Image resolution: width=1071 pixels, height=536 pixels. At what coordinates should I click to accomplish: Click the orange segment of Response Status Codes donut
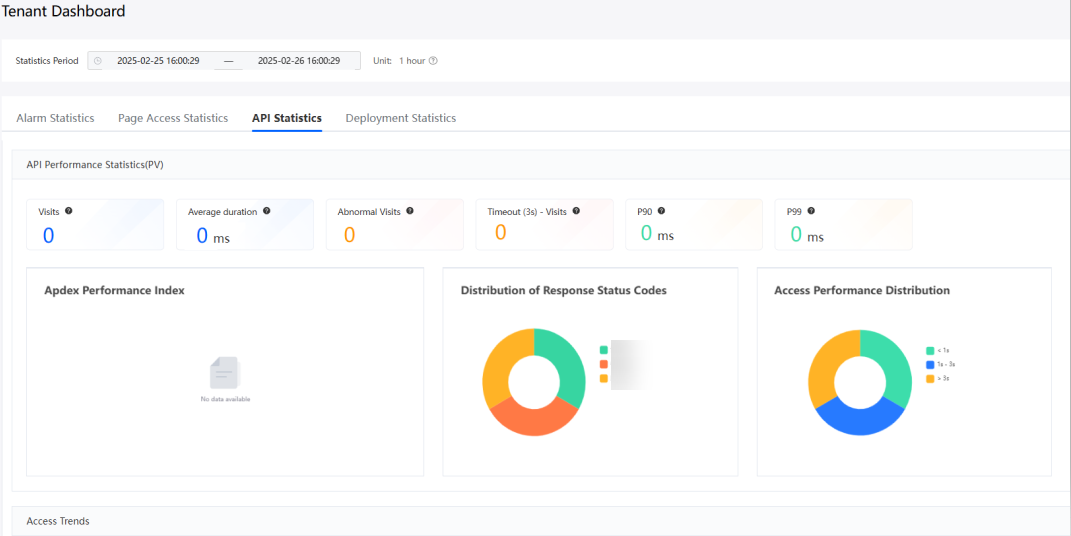click(534, 422)
